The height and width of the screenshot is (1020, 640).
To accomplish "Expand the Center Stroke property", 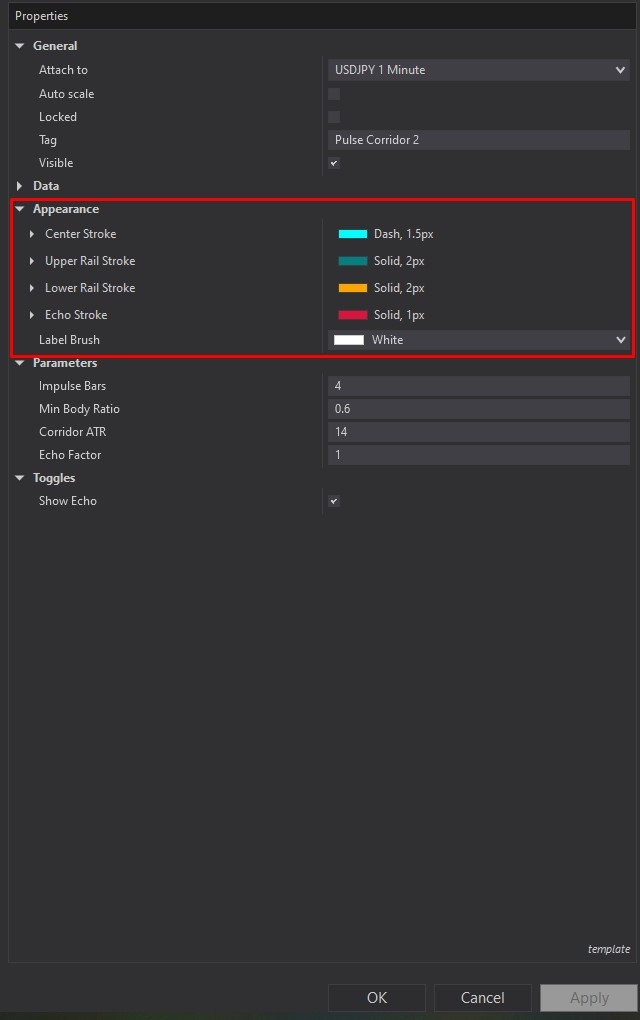I will pyautogui.click(x=32, y=234).
